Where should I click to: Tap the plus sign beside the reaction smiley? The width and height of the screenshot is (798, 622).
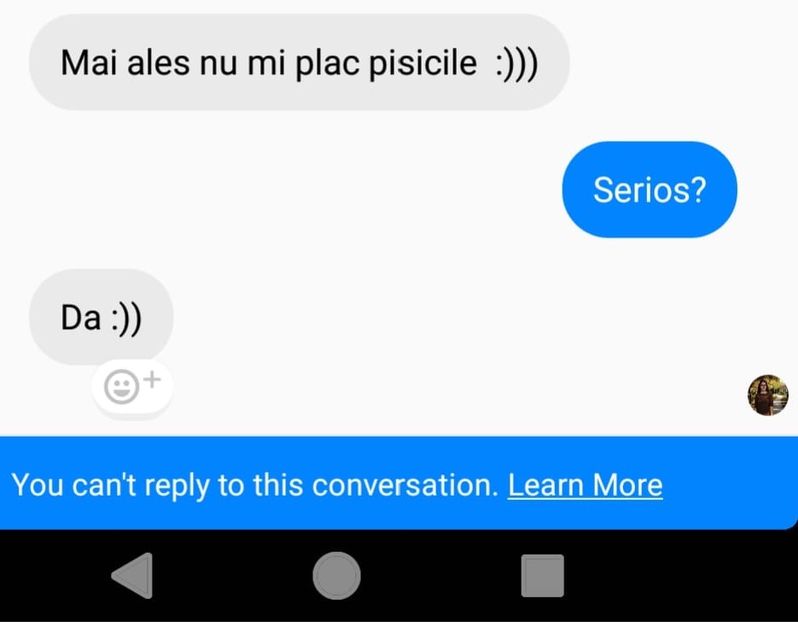tap(152, 379)
